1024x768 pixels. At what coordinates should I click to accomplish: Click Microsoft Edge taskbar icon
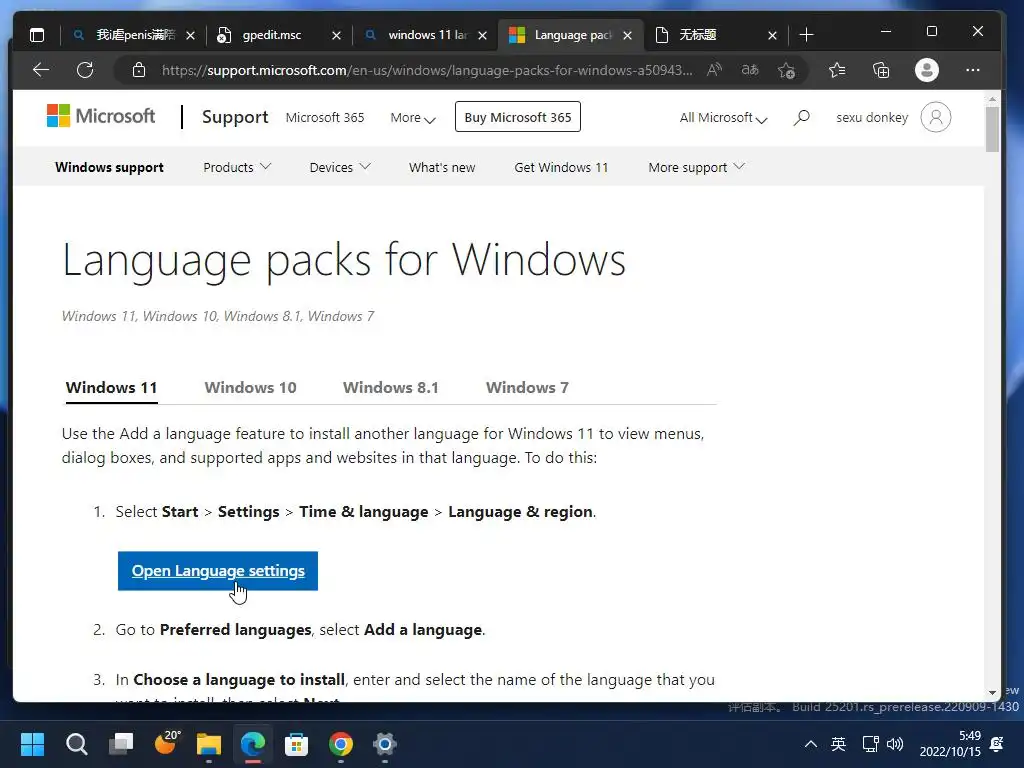pos(253,744)
